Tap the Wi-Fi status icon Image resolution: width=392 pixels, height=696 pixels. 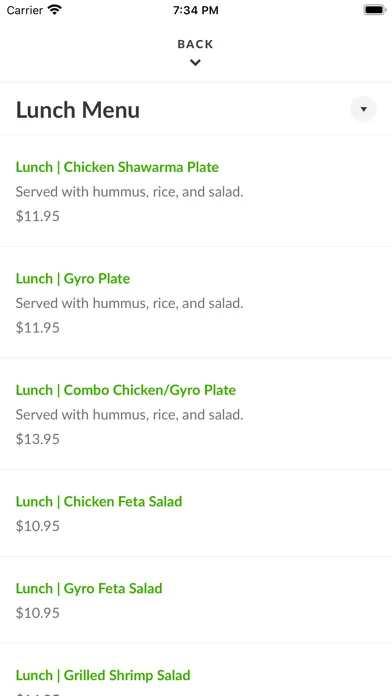coord(55,10)
